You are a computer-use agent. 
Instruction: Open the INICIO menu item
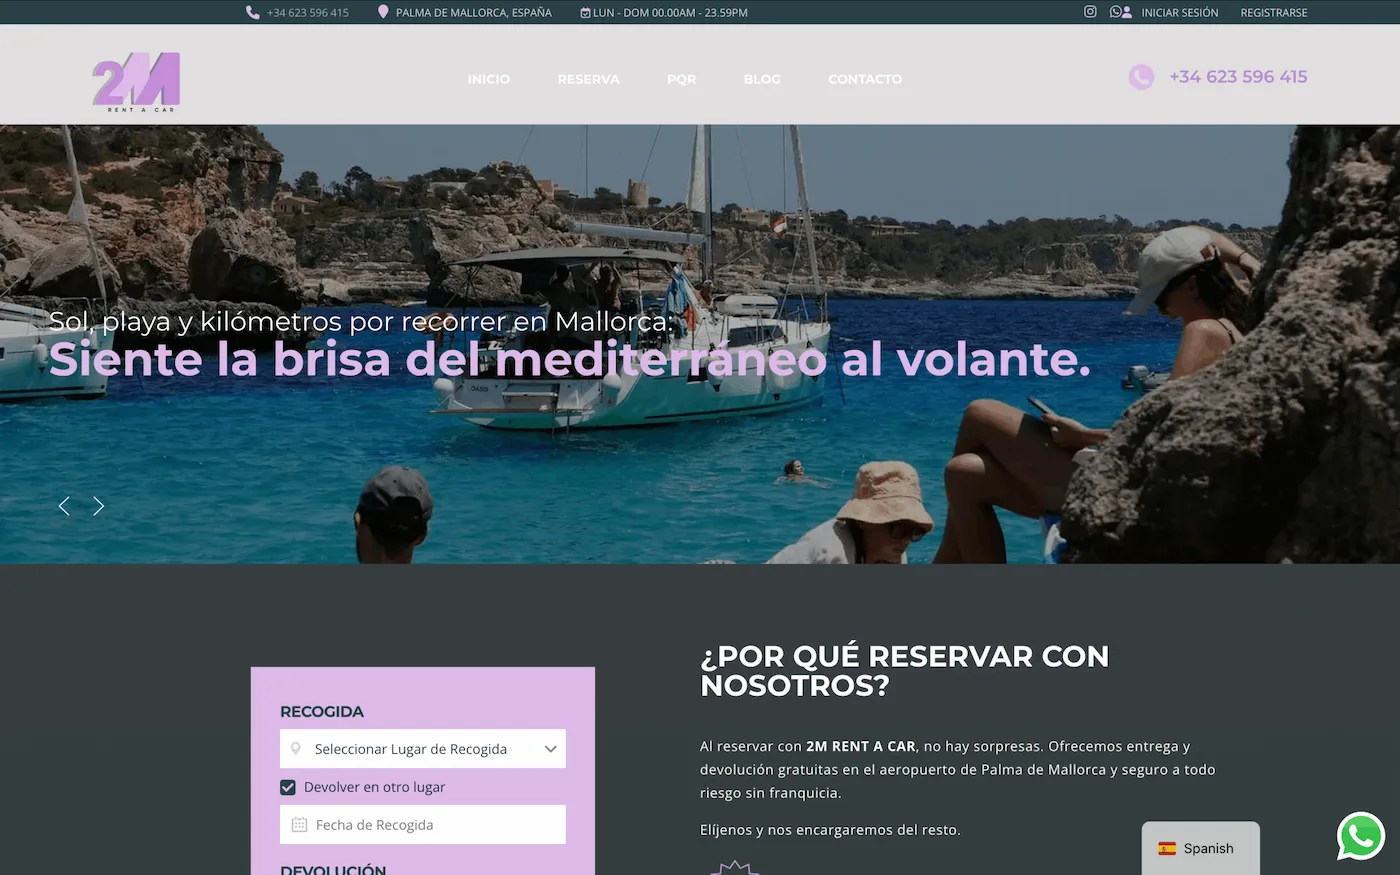[489, 79]
